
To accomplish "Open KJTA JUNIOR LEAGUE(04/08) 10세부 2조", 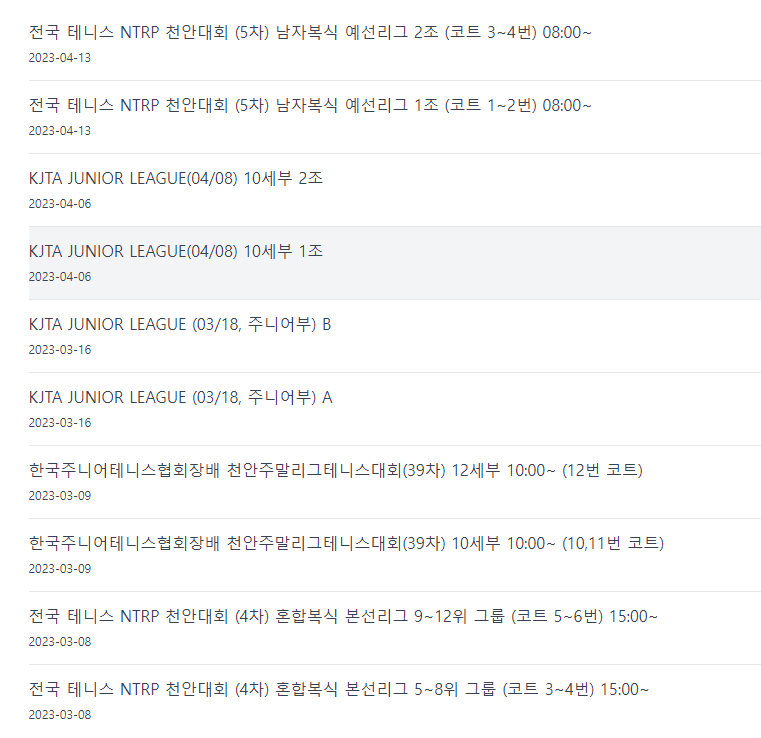I will point(176,179).
